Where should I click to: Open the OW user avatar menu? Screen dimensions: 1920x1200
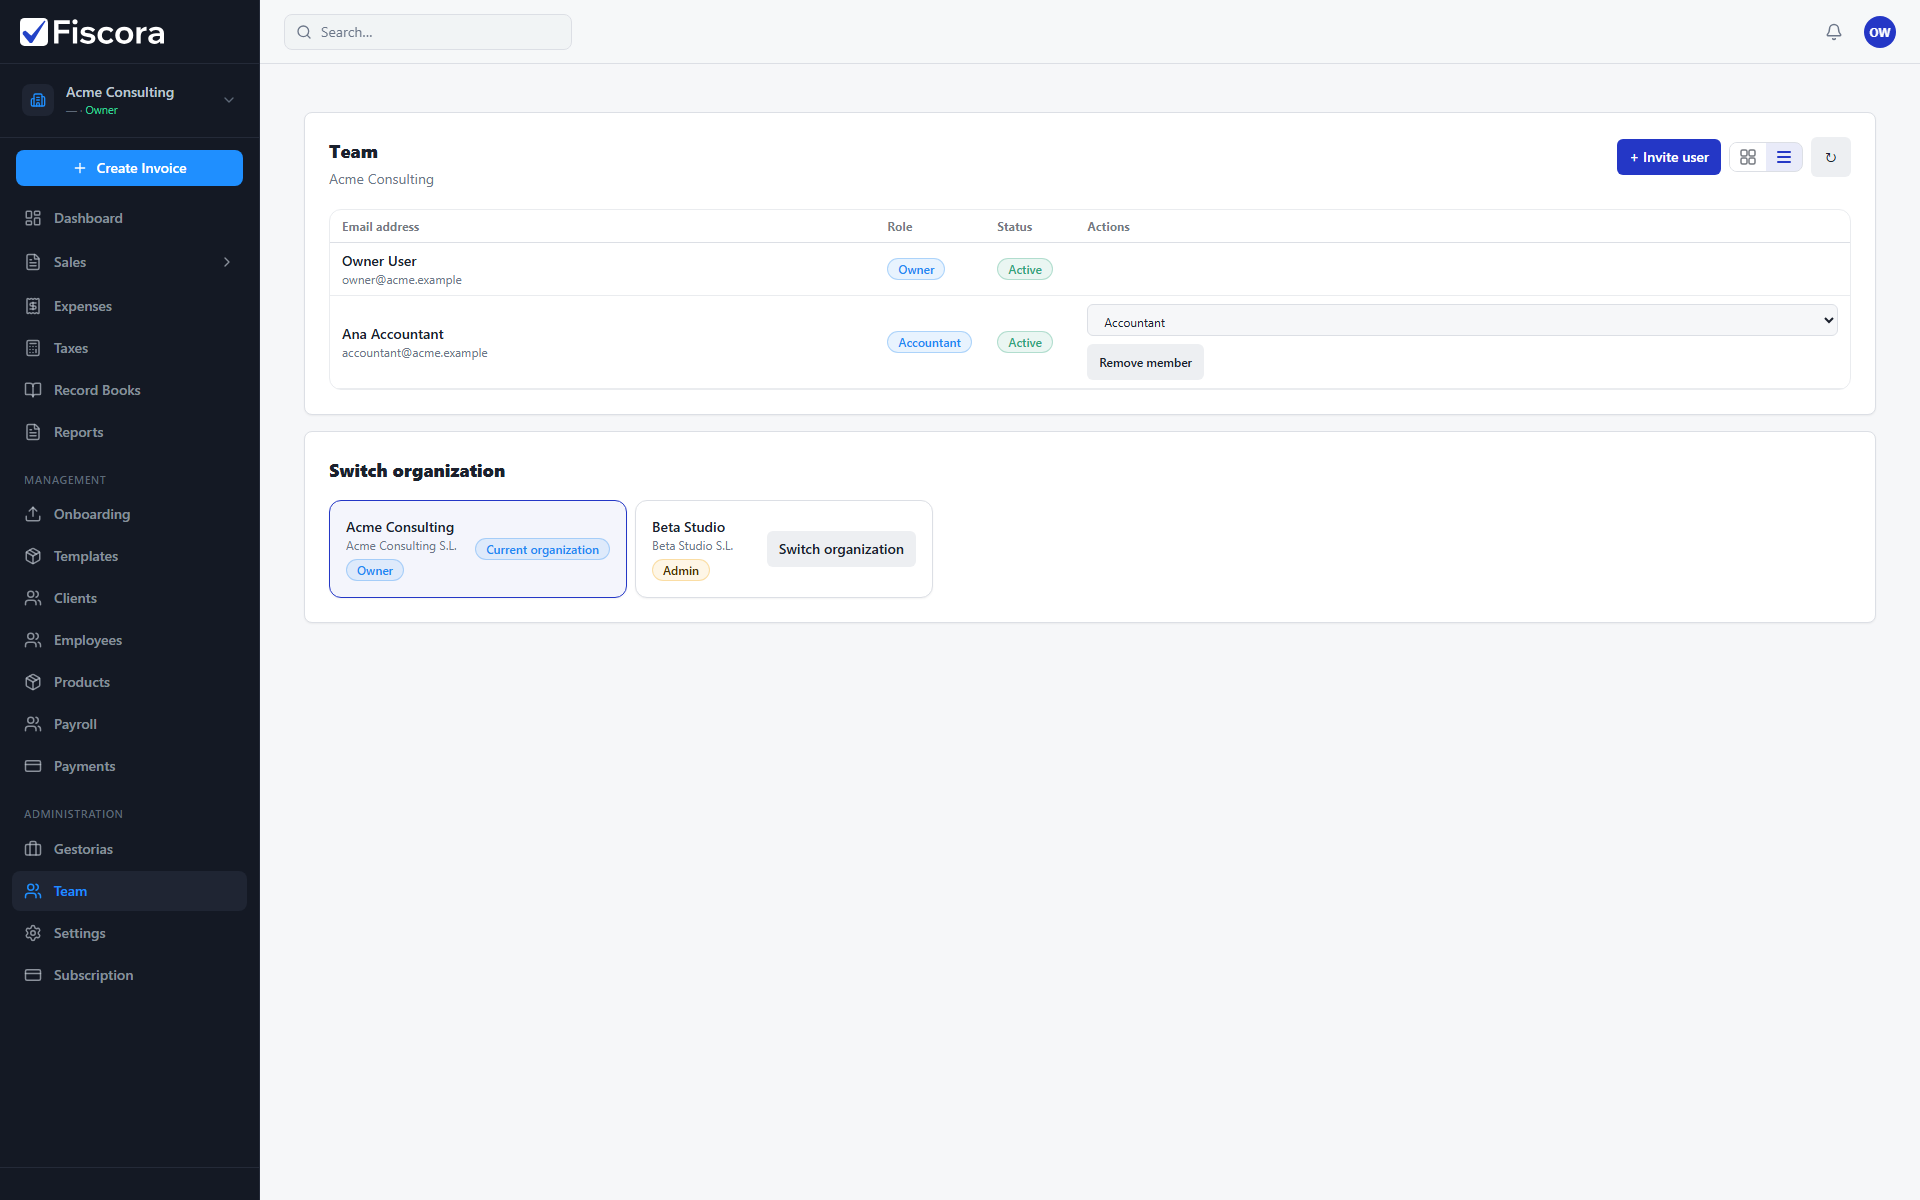pyautogui.click(x=1880, y=32)
